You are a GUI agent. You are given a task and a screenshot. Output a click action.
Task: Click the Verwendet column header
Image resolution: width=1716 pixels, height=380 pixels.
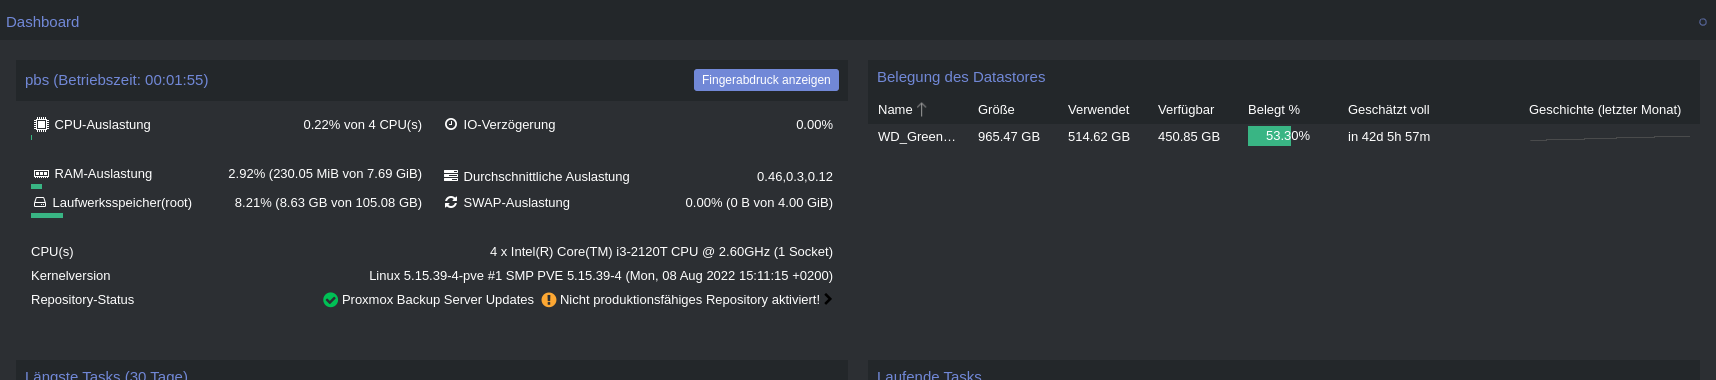pos(1098,110)
